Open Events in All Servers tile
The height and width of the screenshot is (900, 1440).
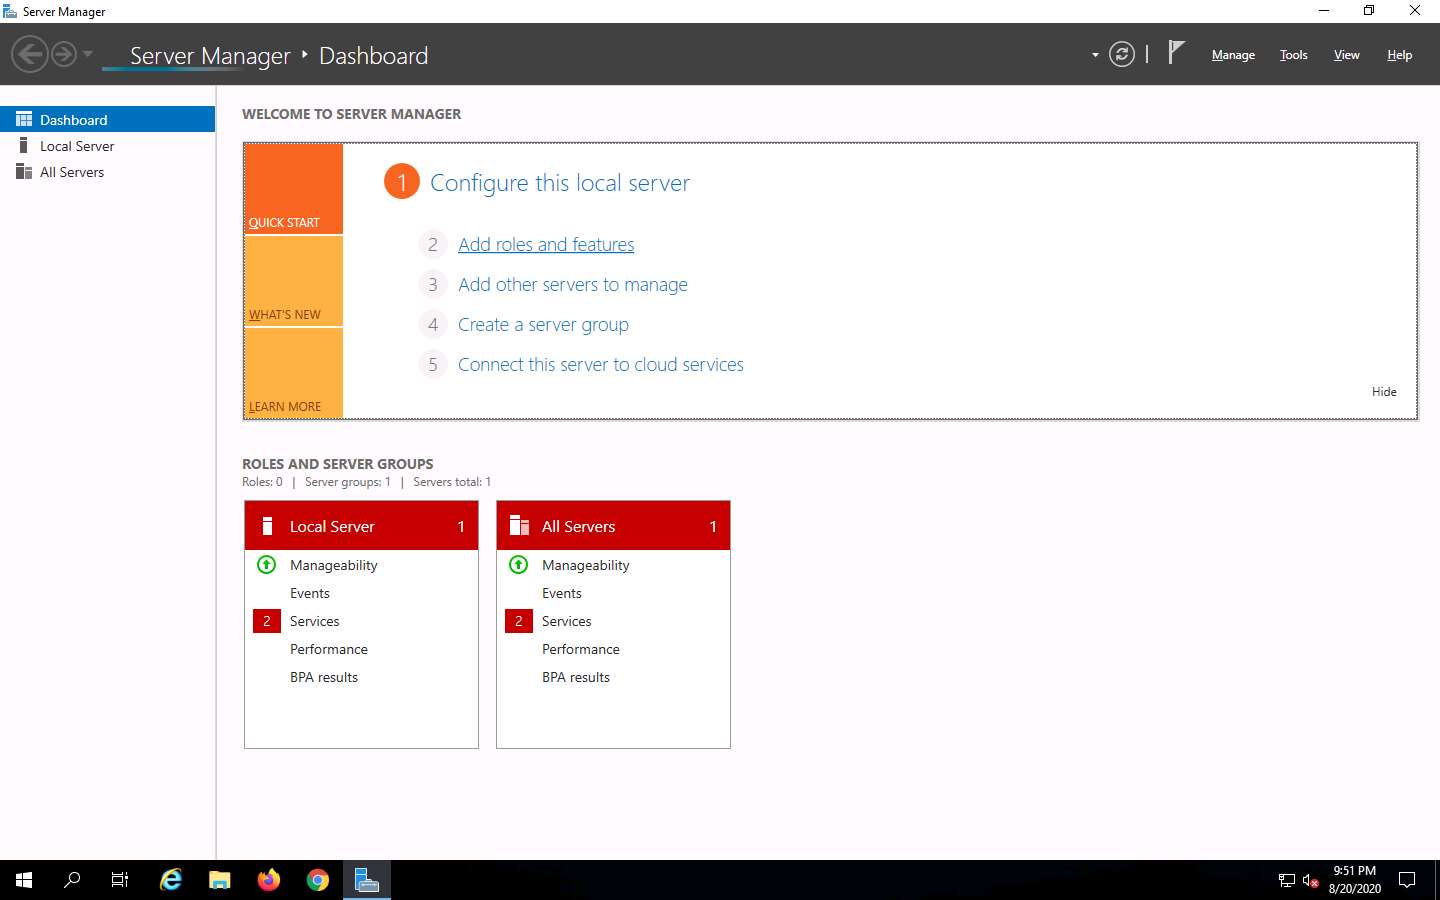pyautogui.click(x=562, y=593)
